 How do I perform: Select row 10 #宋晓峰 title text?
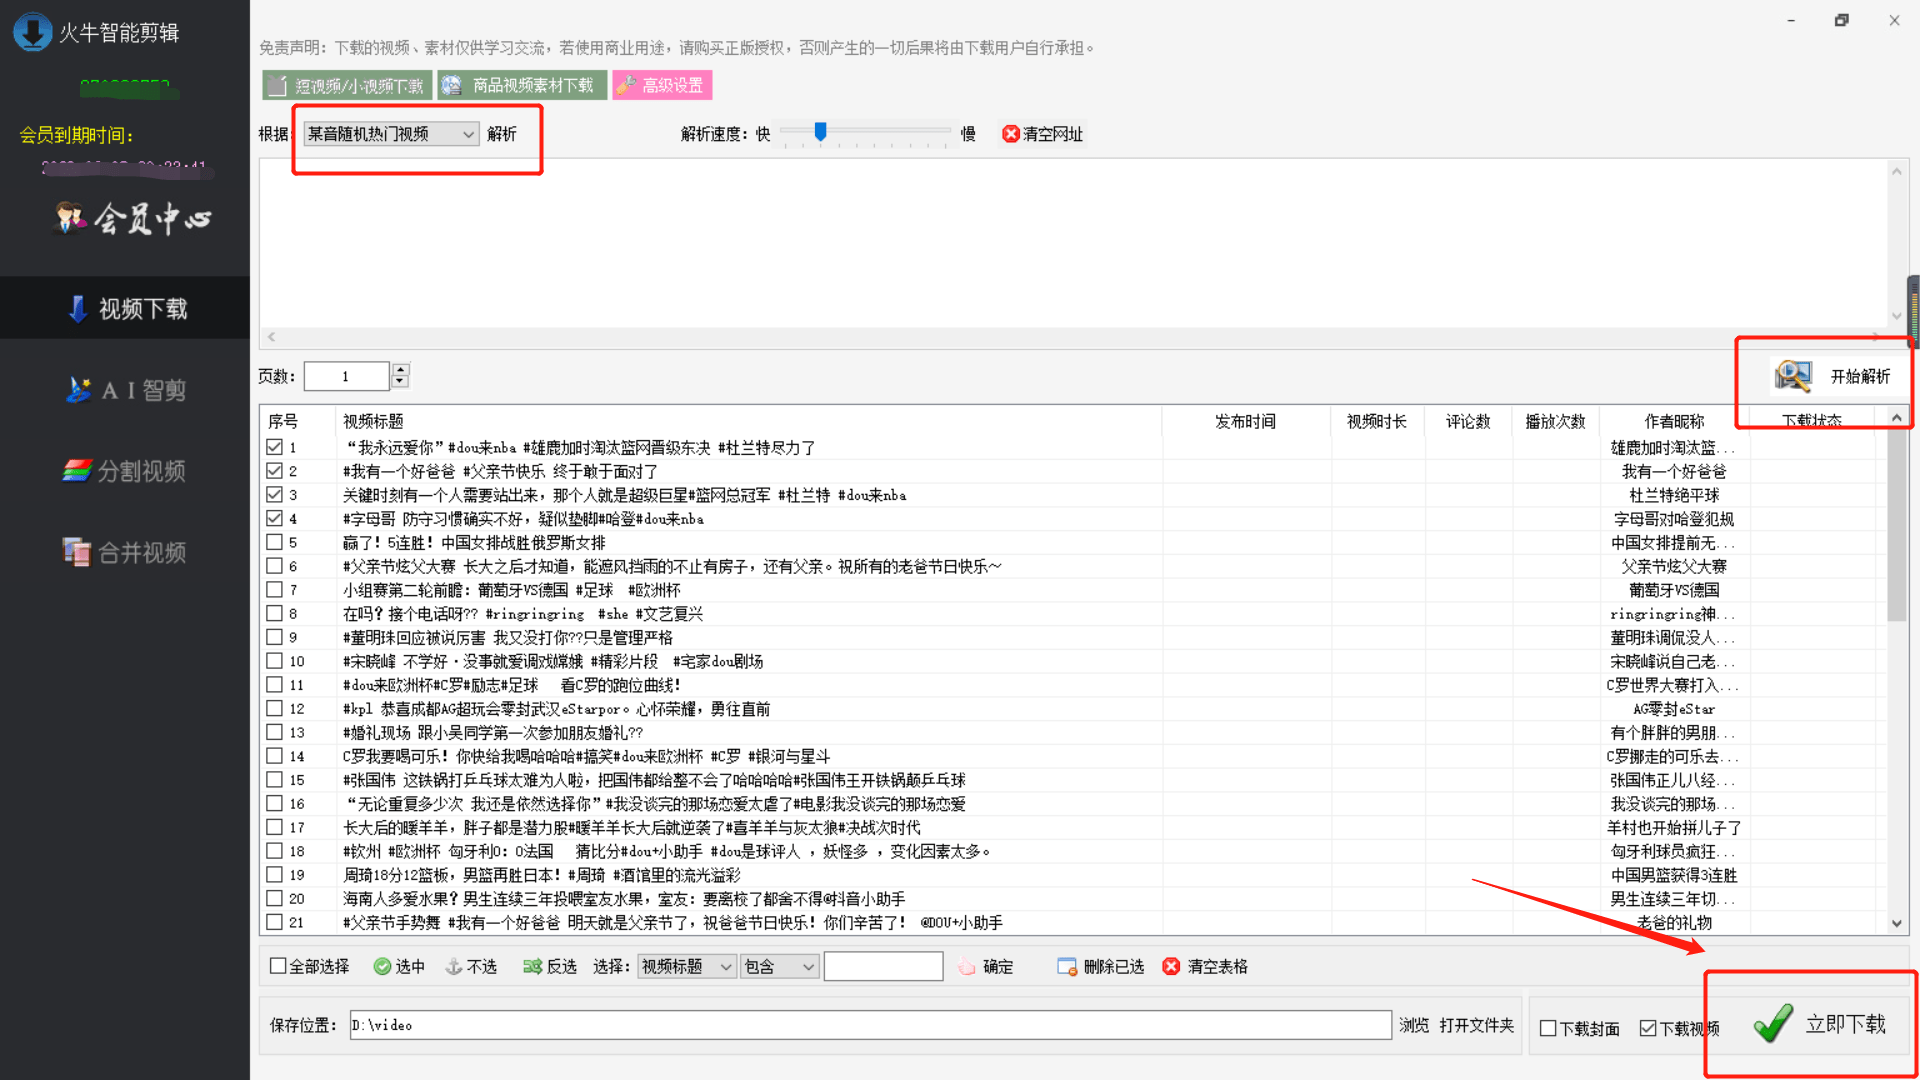click(x=553, y=661)
